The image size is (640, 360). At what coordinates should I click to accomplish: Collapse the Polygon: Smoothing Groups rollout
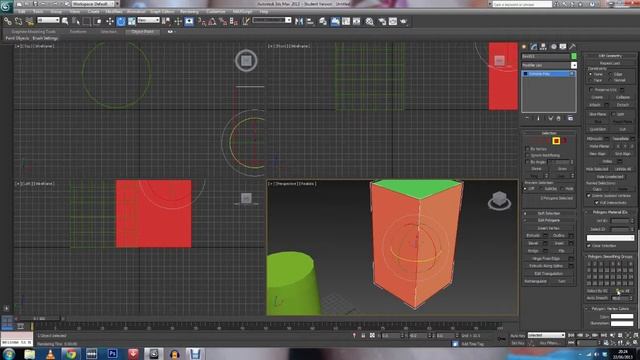point(610,257)
